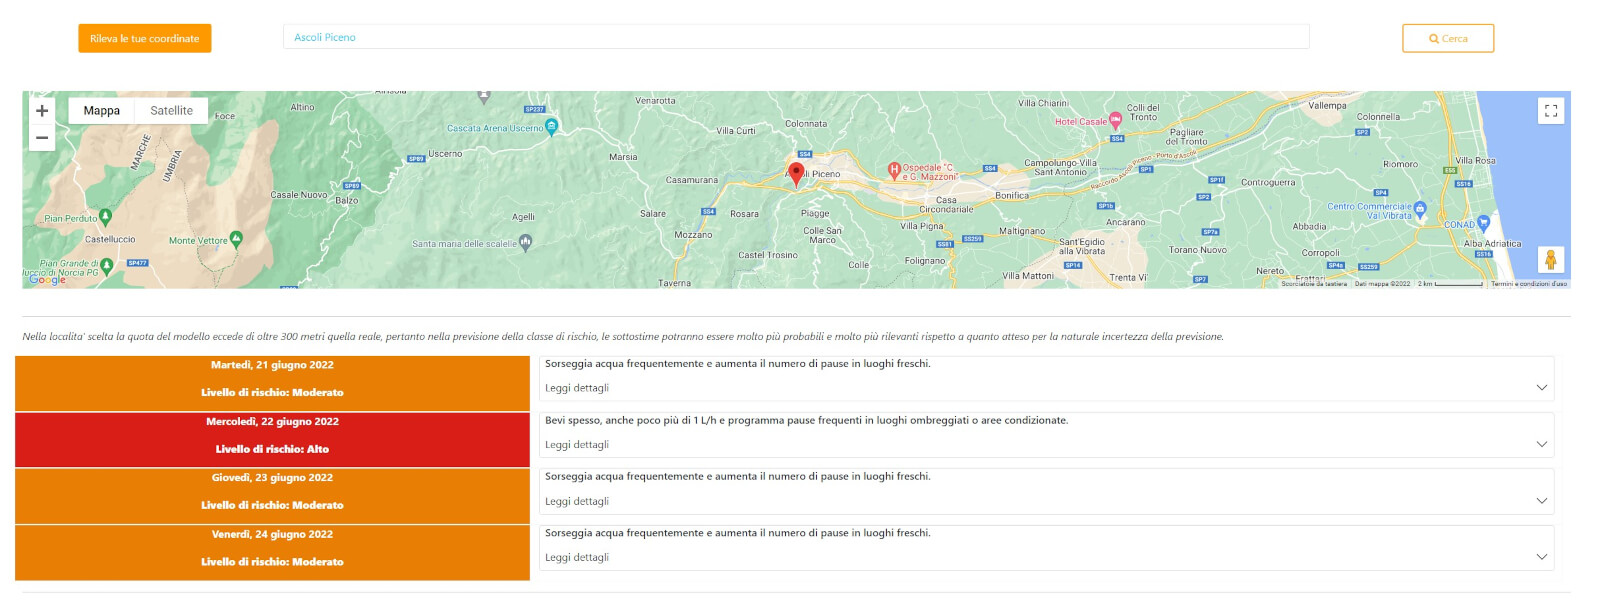Toggle fullscreen map view
The height and width of the screenshot is (600, 1600).
pyautogui.click(x=1550, y=111)
